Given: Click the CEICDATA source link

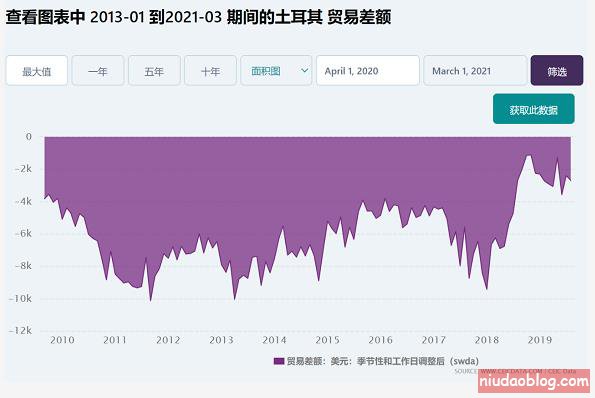Looking at the screenshot, I should pyautogui.click(x=509, y=371).
